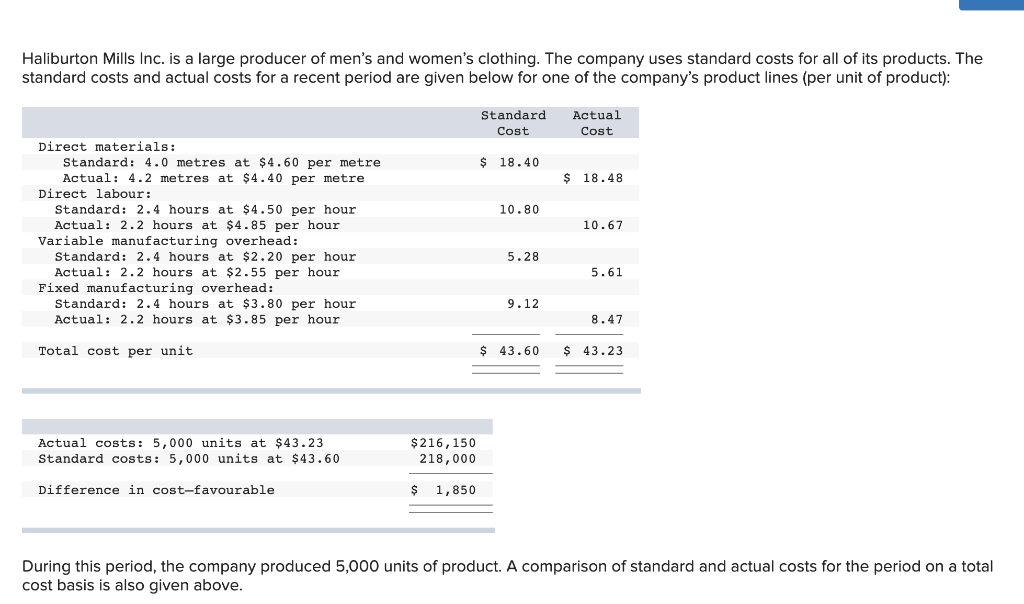
Task: Click 'Standard: 2.4 hours at $3.80 per hour'
Action: tap(205, 304)
